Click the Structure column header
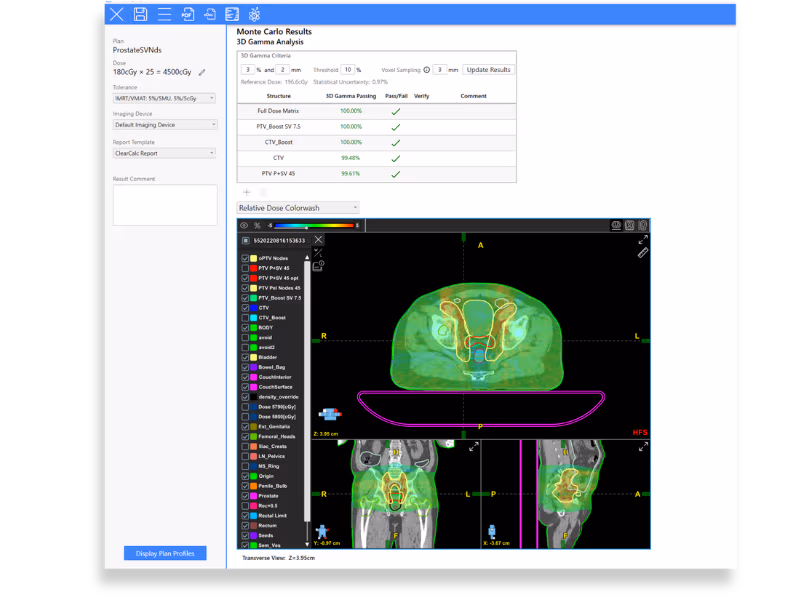The image size is (800, 600). tap(279, 96)
